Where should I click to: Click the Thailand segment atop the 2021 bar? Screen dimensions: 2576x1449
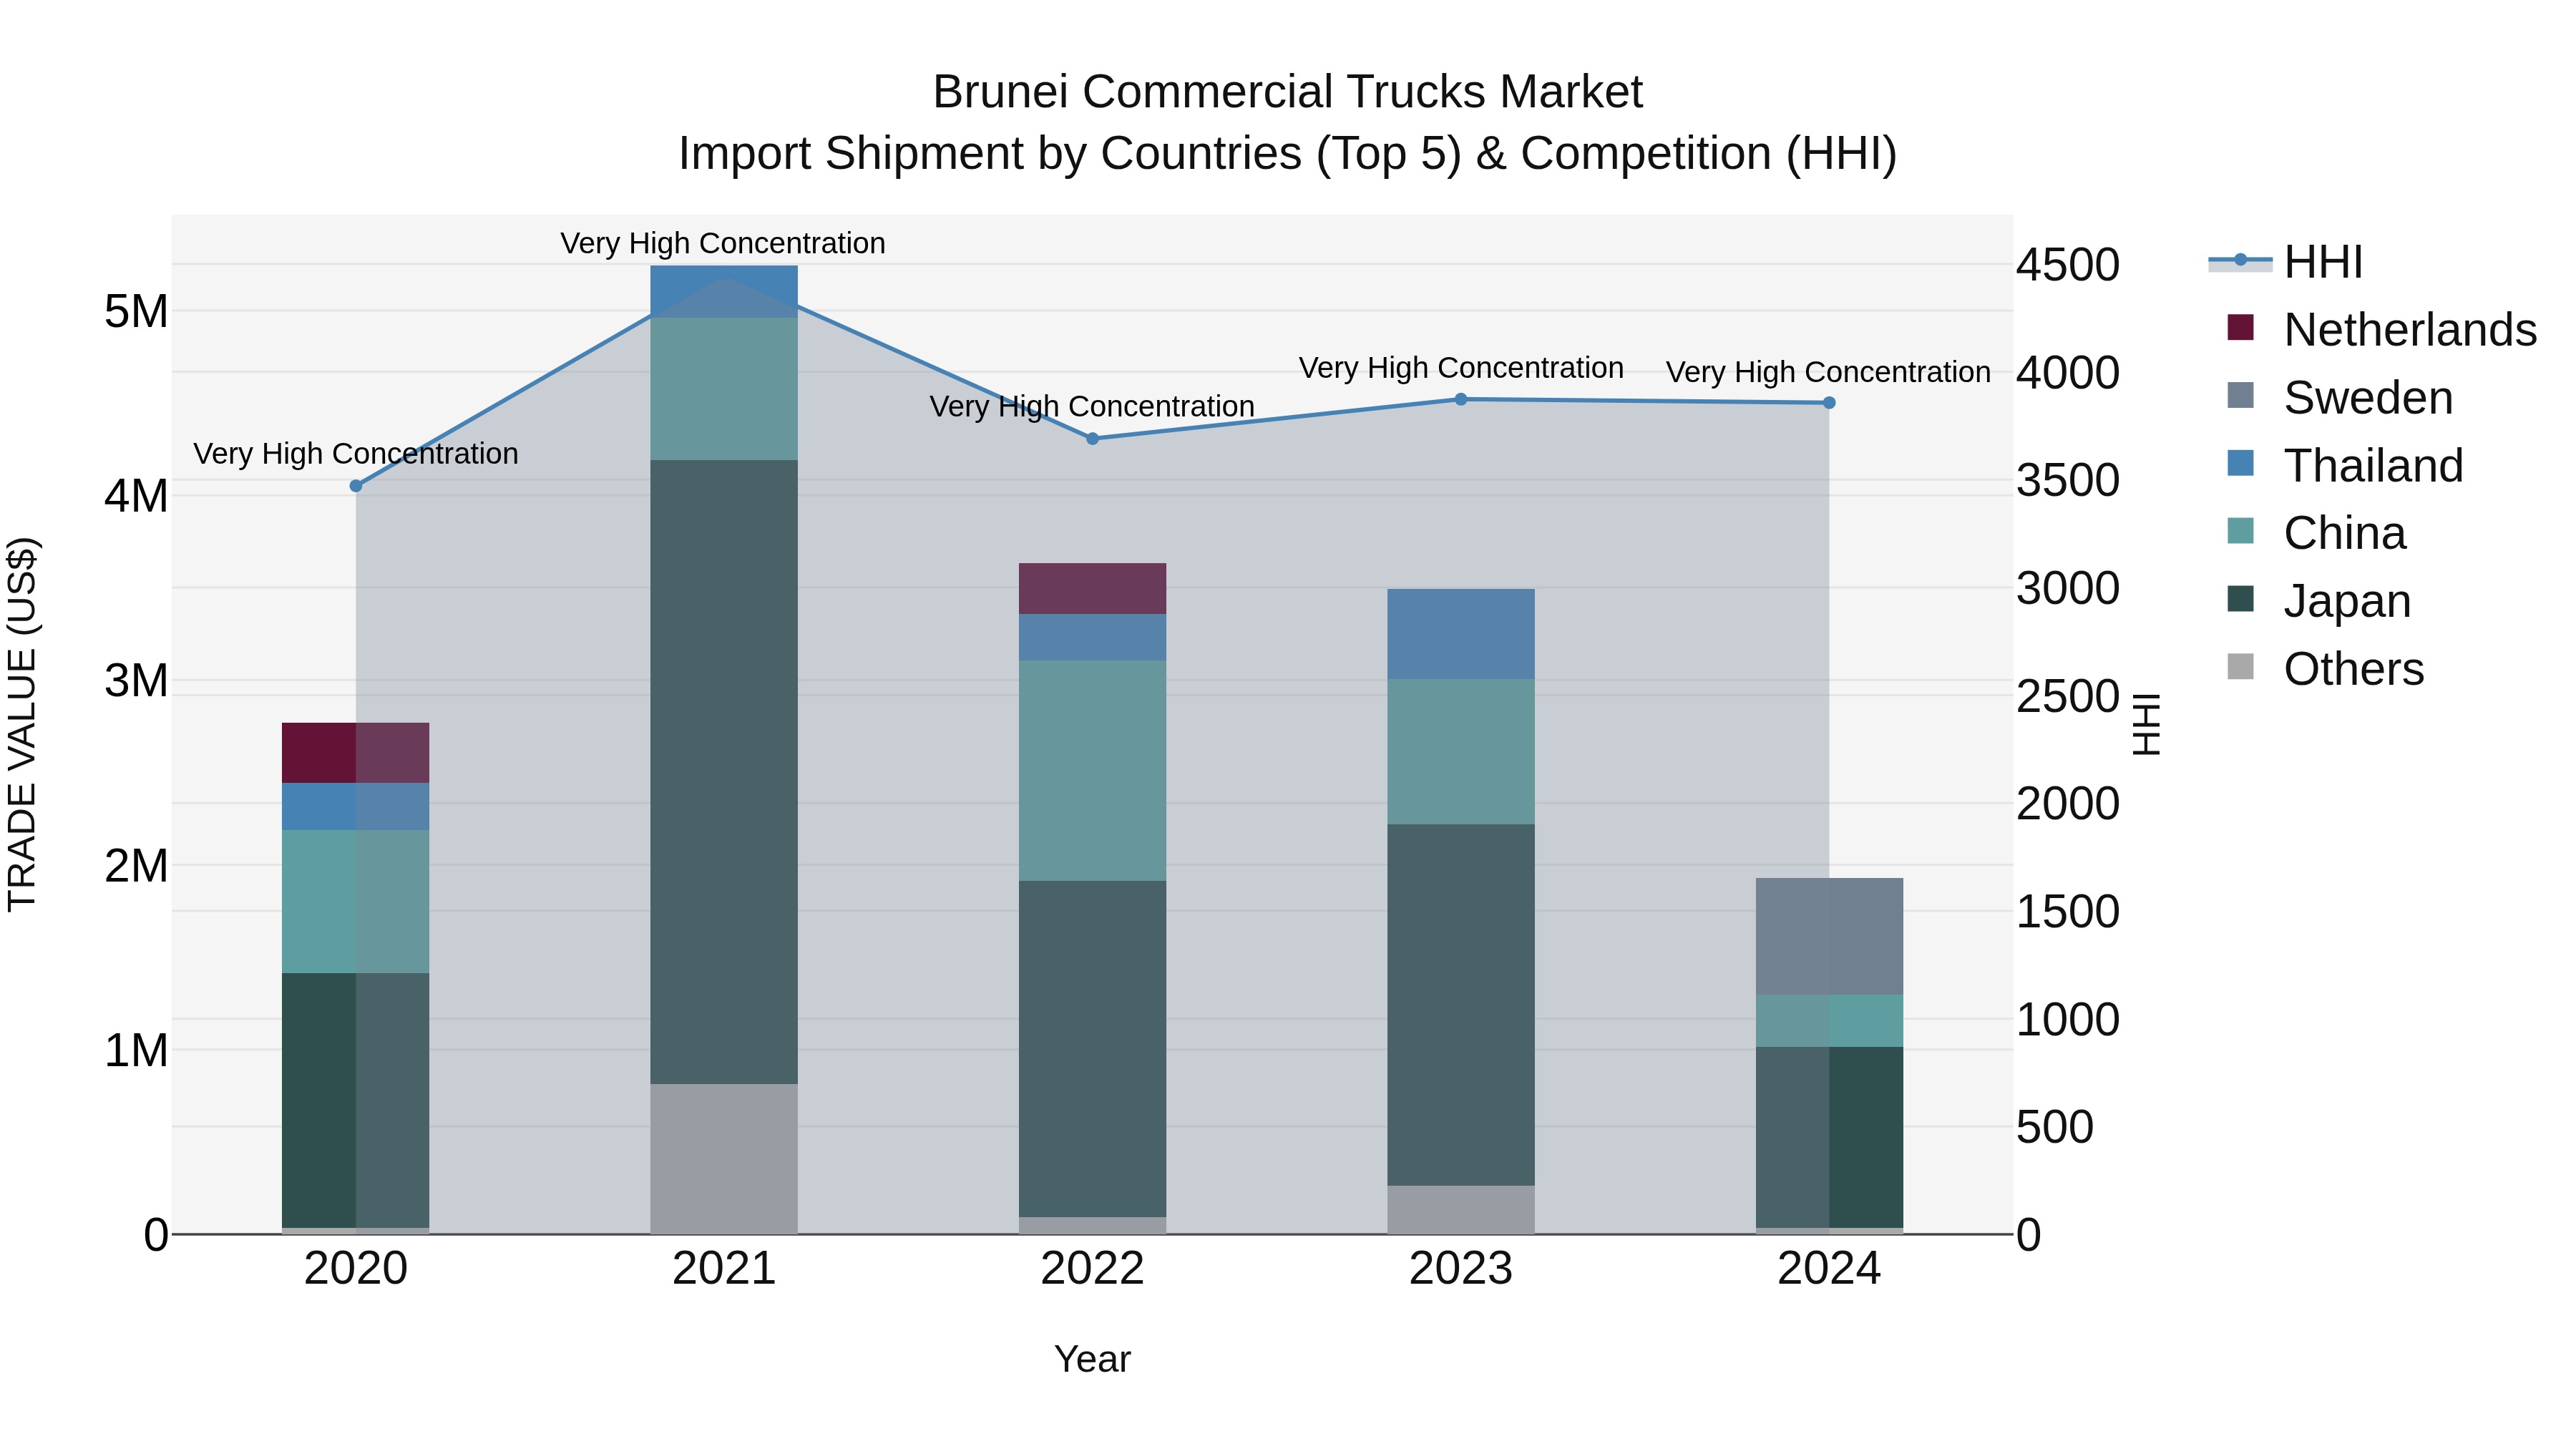coord(724,292)
